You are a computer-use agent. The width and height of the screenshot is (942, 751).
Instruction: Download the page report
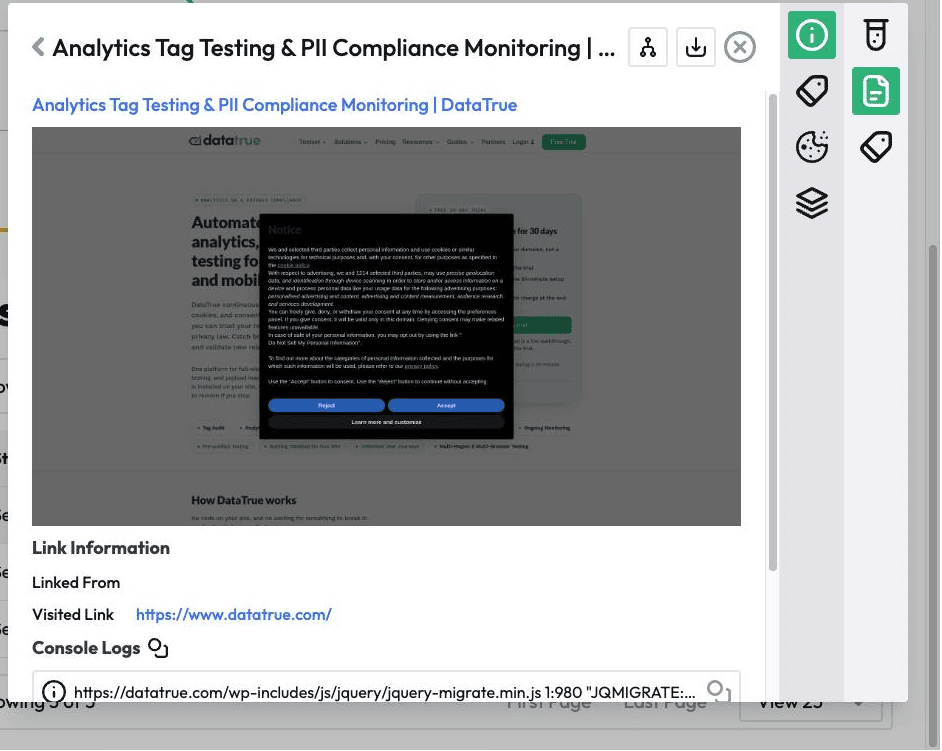click(696, 47)
